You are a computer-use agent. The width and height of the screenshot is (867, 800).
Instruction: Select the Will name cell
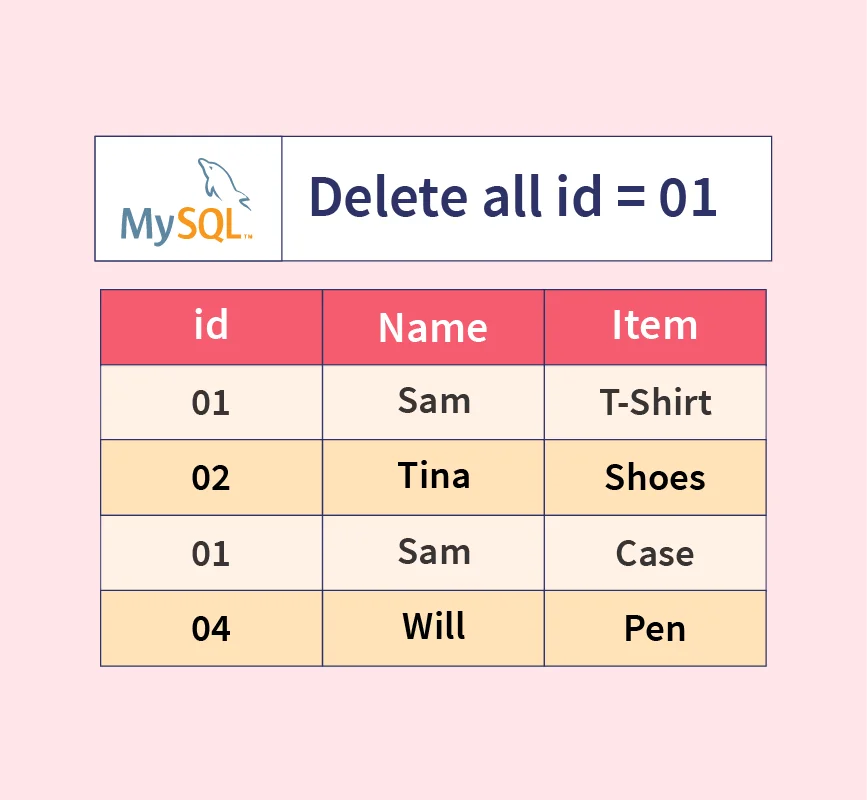coord(434,627)
